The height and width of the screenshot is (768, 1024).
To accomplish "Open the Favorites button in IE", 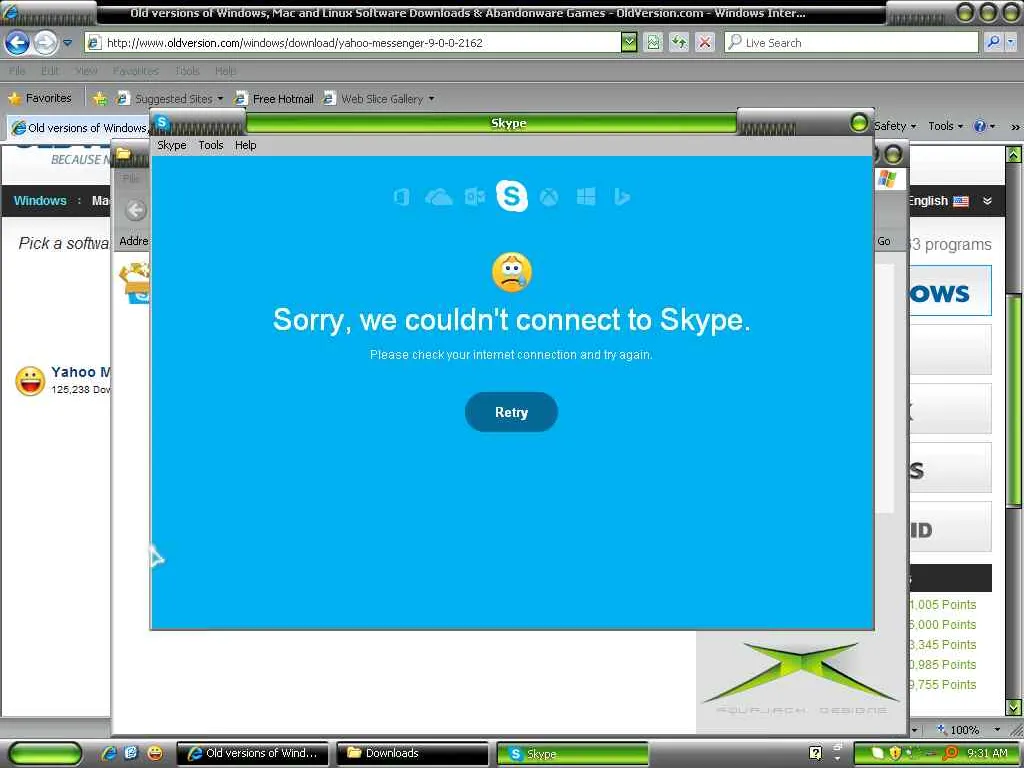I will (40, 98).
